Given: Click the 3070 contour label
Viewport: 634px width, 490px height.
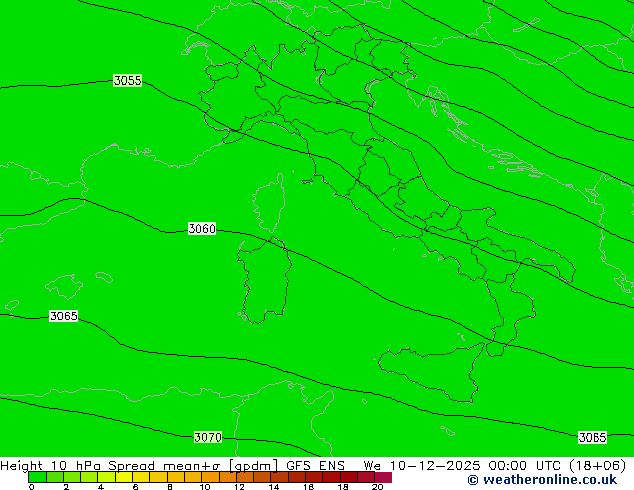Looking at the screenshot, I should click(x=208, y=437).
